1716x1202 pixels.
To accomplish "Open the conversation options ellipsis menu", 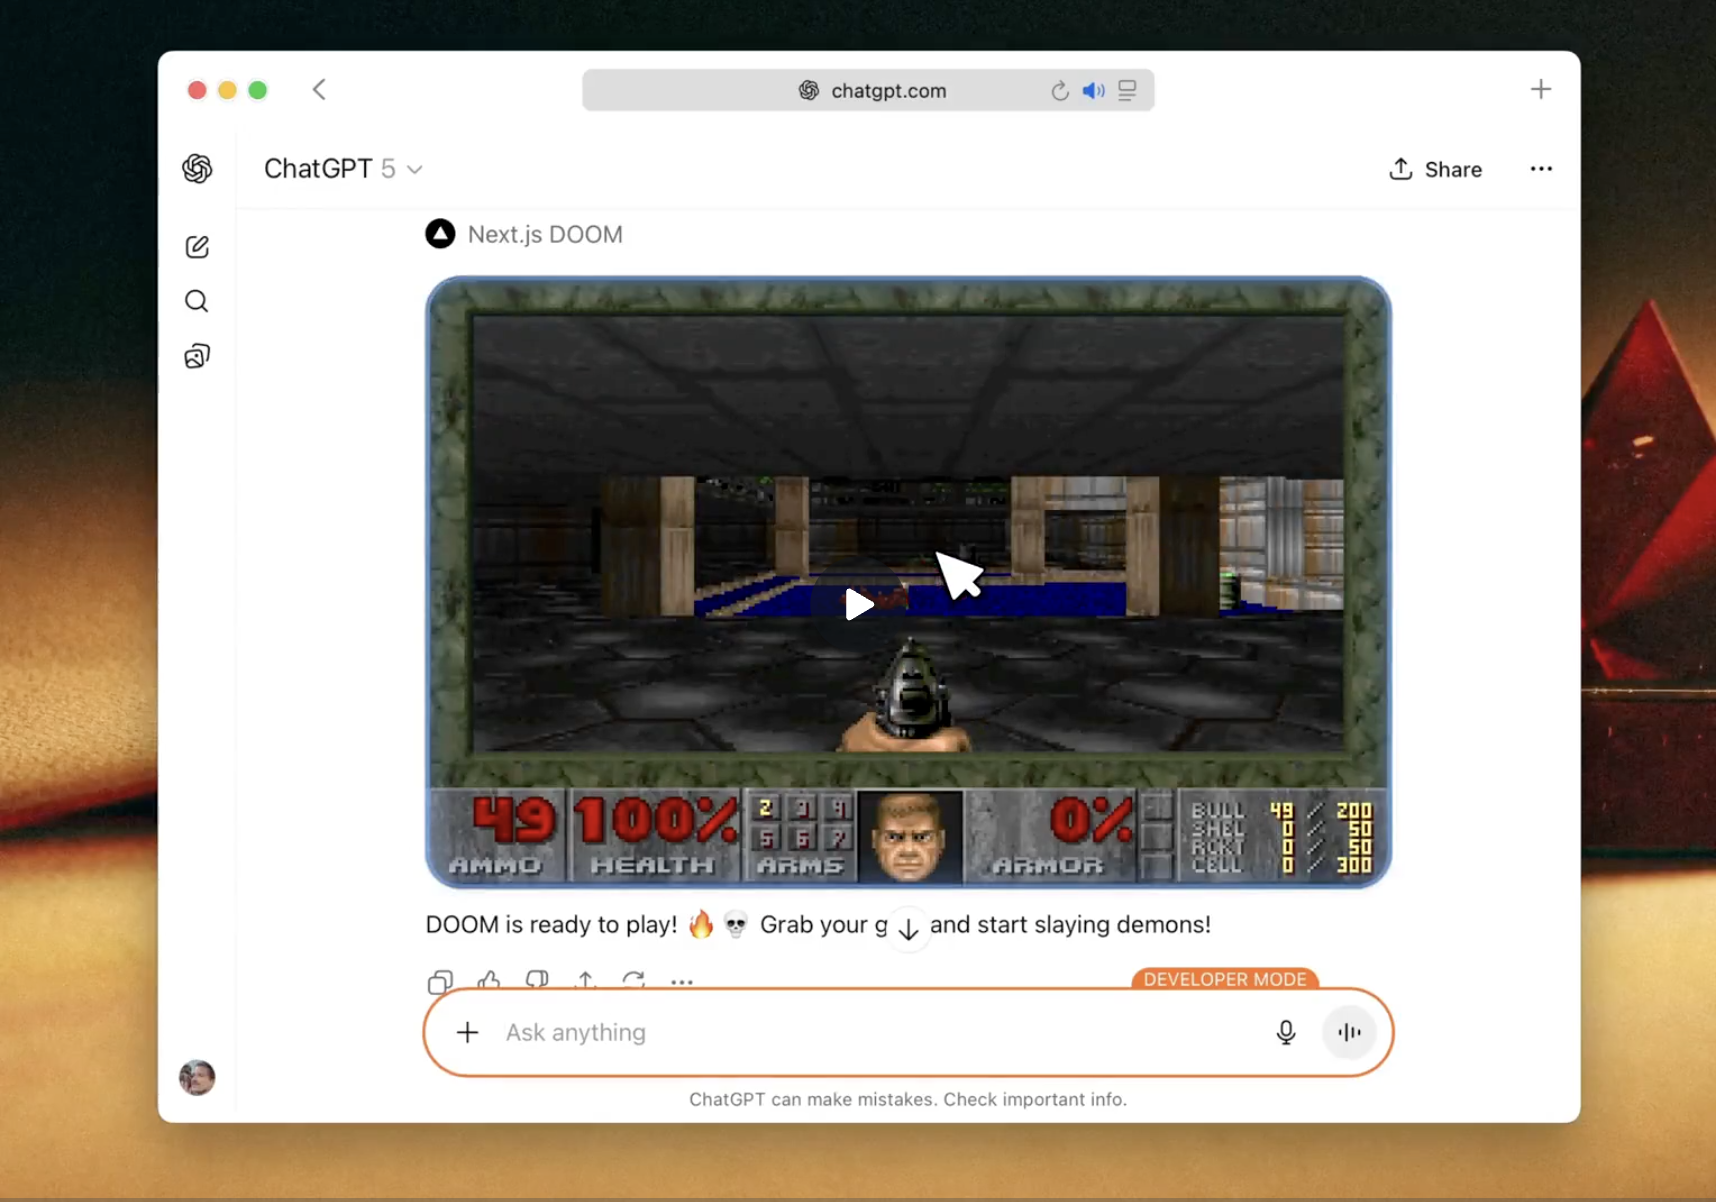I will click(1541, 169).
